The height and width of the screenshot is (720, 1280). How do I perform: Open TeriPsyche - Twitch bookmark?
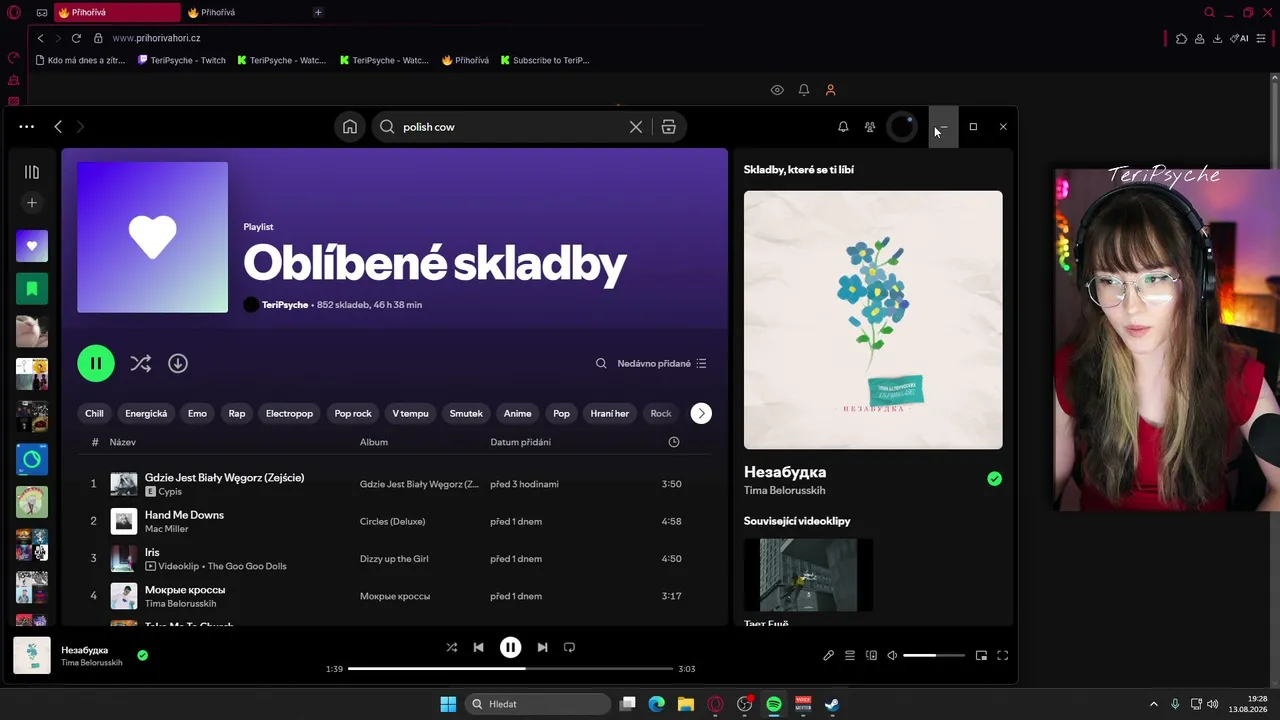(181, 60)
